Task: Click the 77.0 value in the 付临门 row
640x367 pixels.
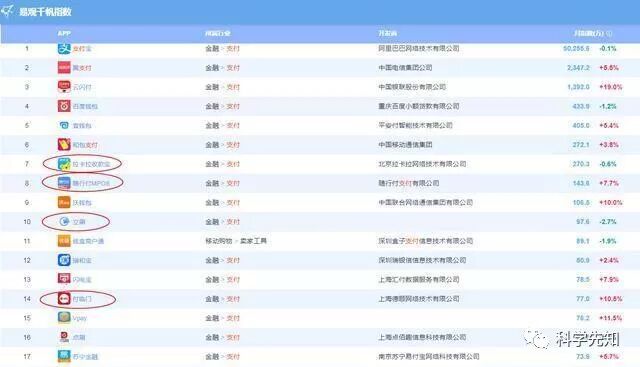Action: tap(583, 299)
